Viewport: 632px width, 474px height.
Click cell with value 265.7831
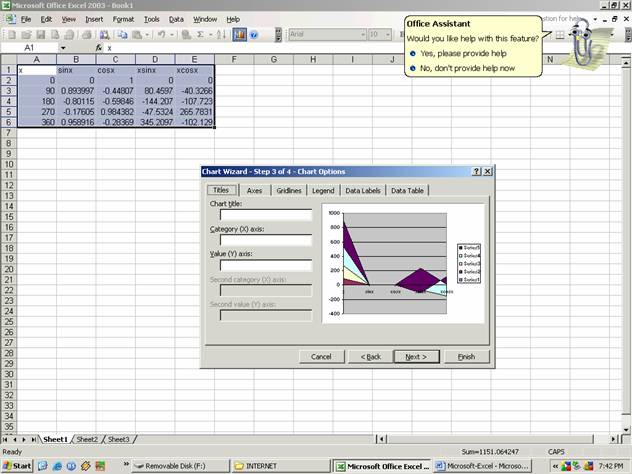pyautogui.click(x=195, y=112)
